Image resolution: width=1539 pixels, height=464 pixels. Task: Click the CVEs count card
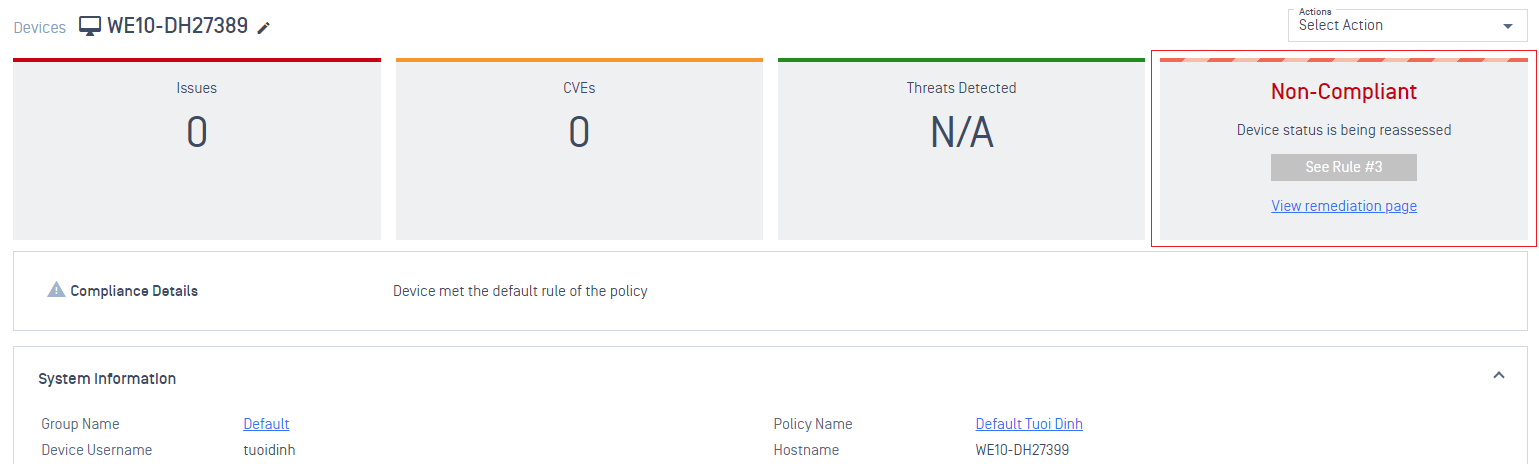(579, 149)
